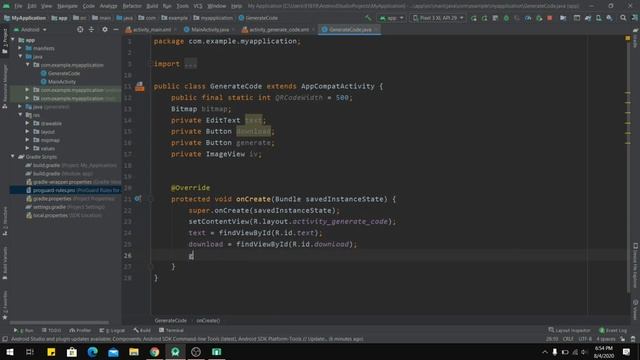Open the Pixel 3 XL API 29 device dropdown

pyautogui.click(x=438, y=18)
